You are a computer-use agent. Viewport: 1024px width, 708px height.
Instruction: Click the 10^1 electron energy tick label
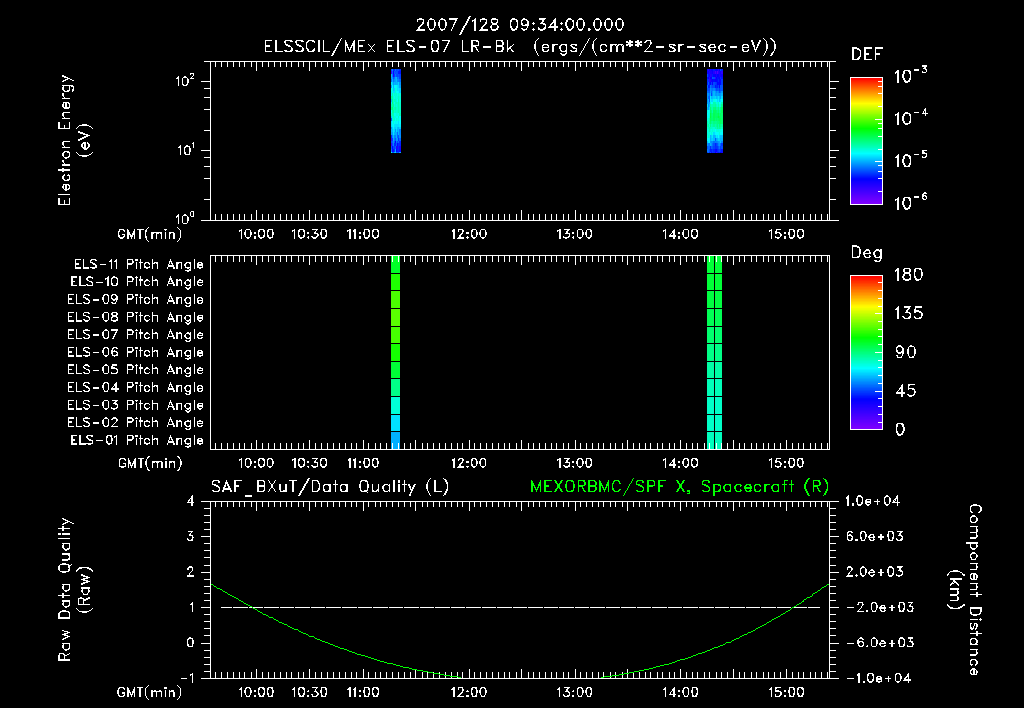(185, 150)
